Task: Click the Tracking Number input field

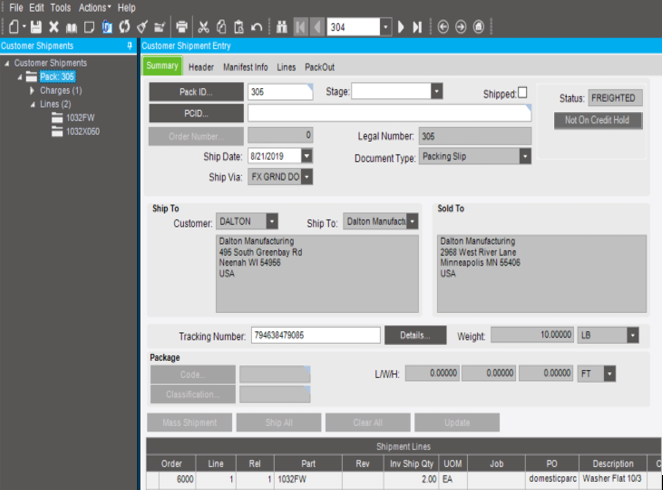Action: (x=315, y=335)
